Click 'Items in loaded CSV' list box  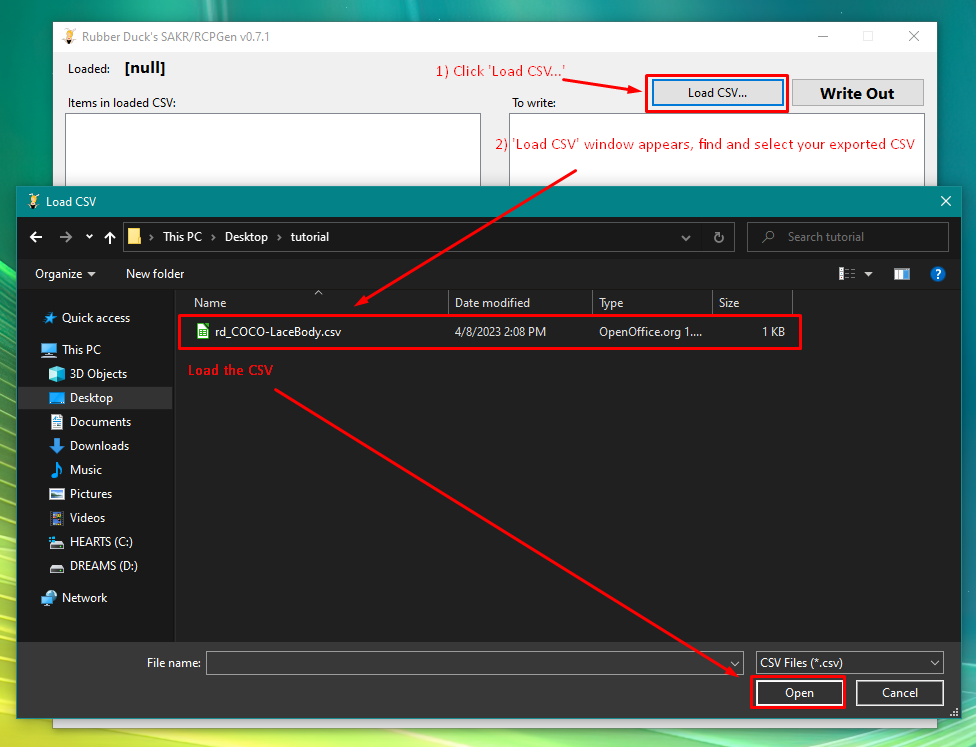point(273,149)
